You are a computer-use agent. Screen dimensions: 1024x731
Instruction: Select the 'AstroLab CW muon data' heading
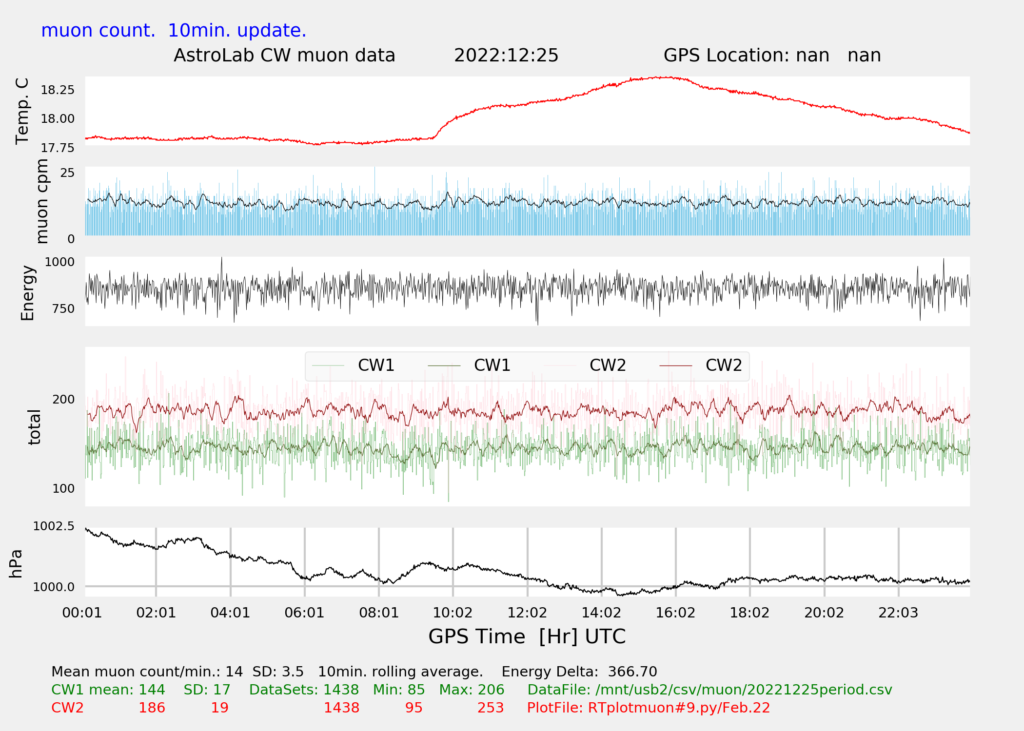point(285,55)
